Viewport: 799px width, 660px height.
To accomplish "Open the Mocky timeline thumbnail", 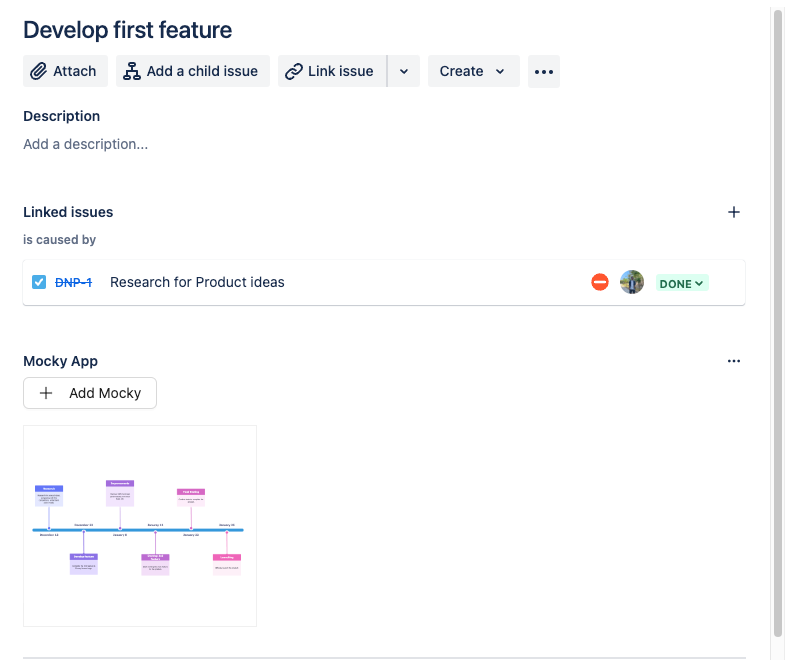I will point(140,526).
